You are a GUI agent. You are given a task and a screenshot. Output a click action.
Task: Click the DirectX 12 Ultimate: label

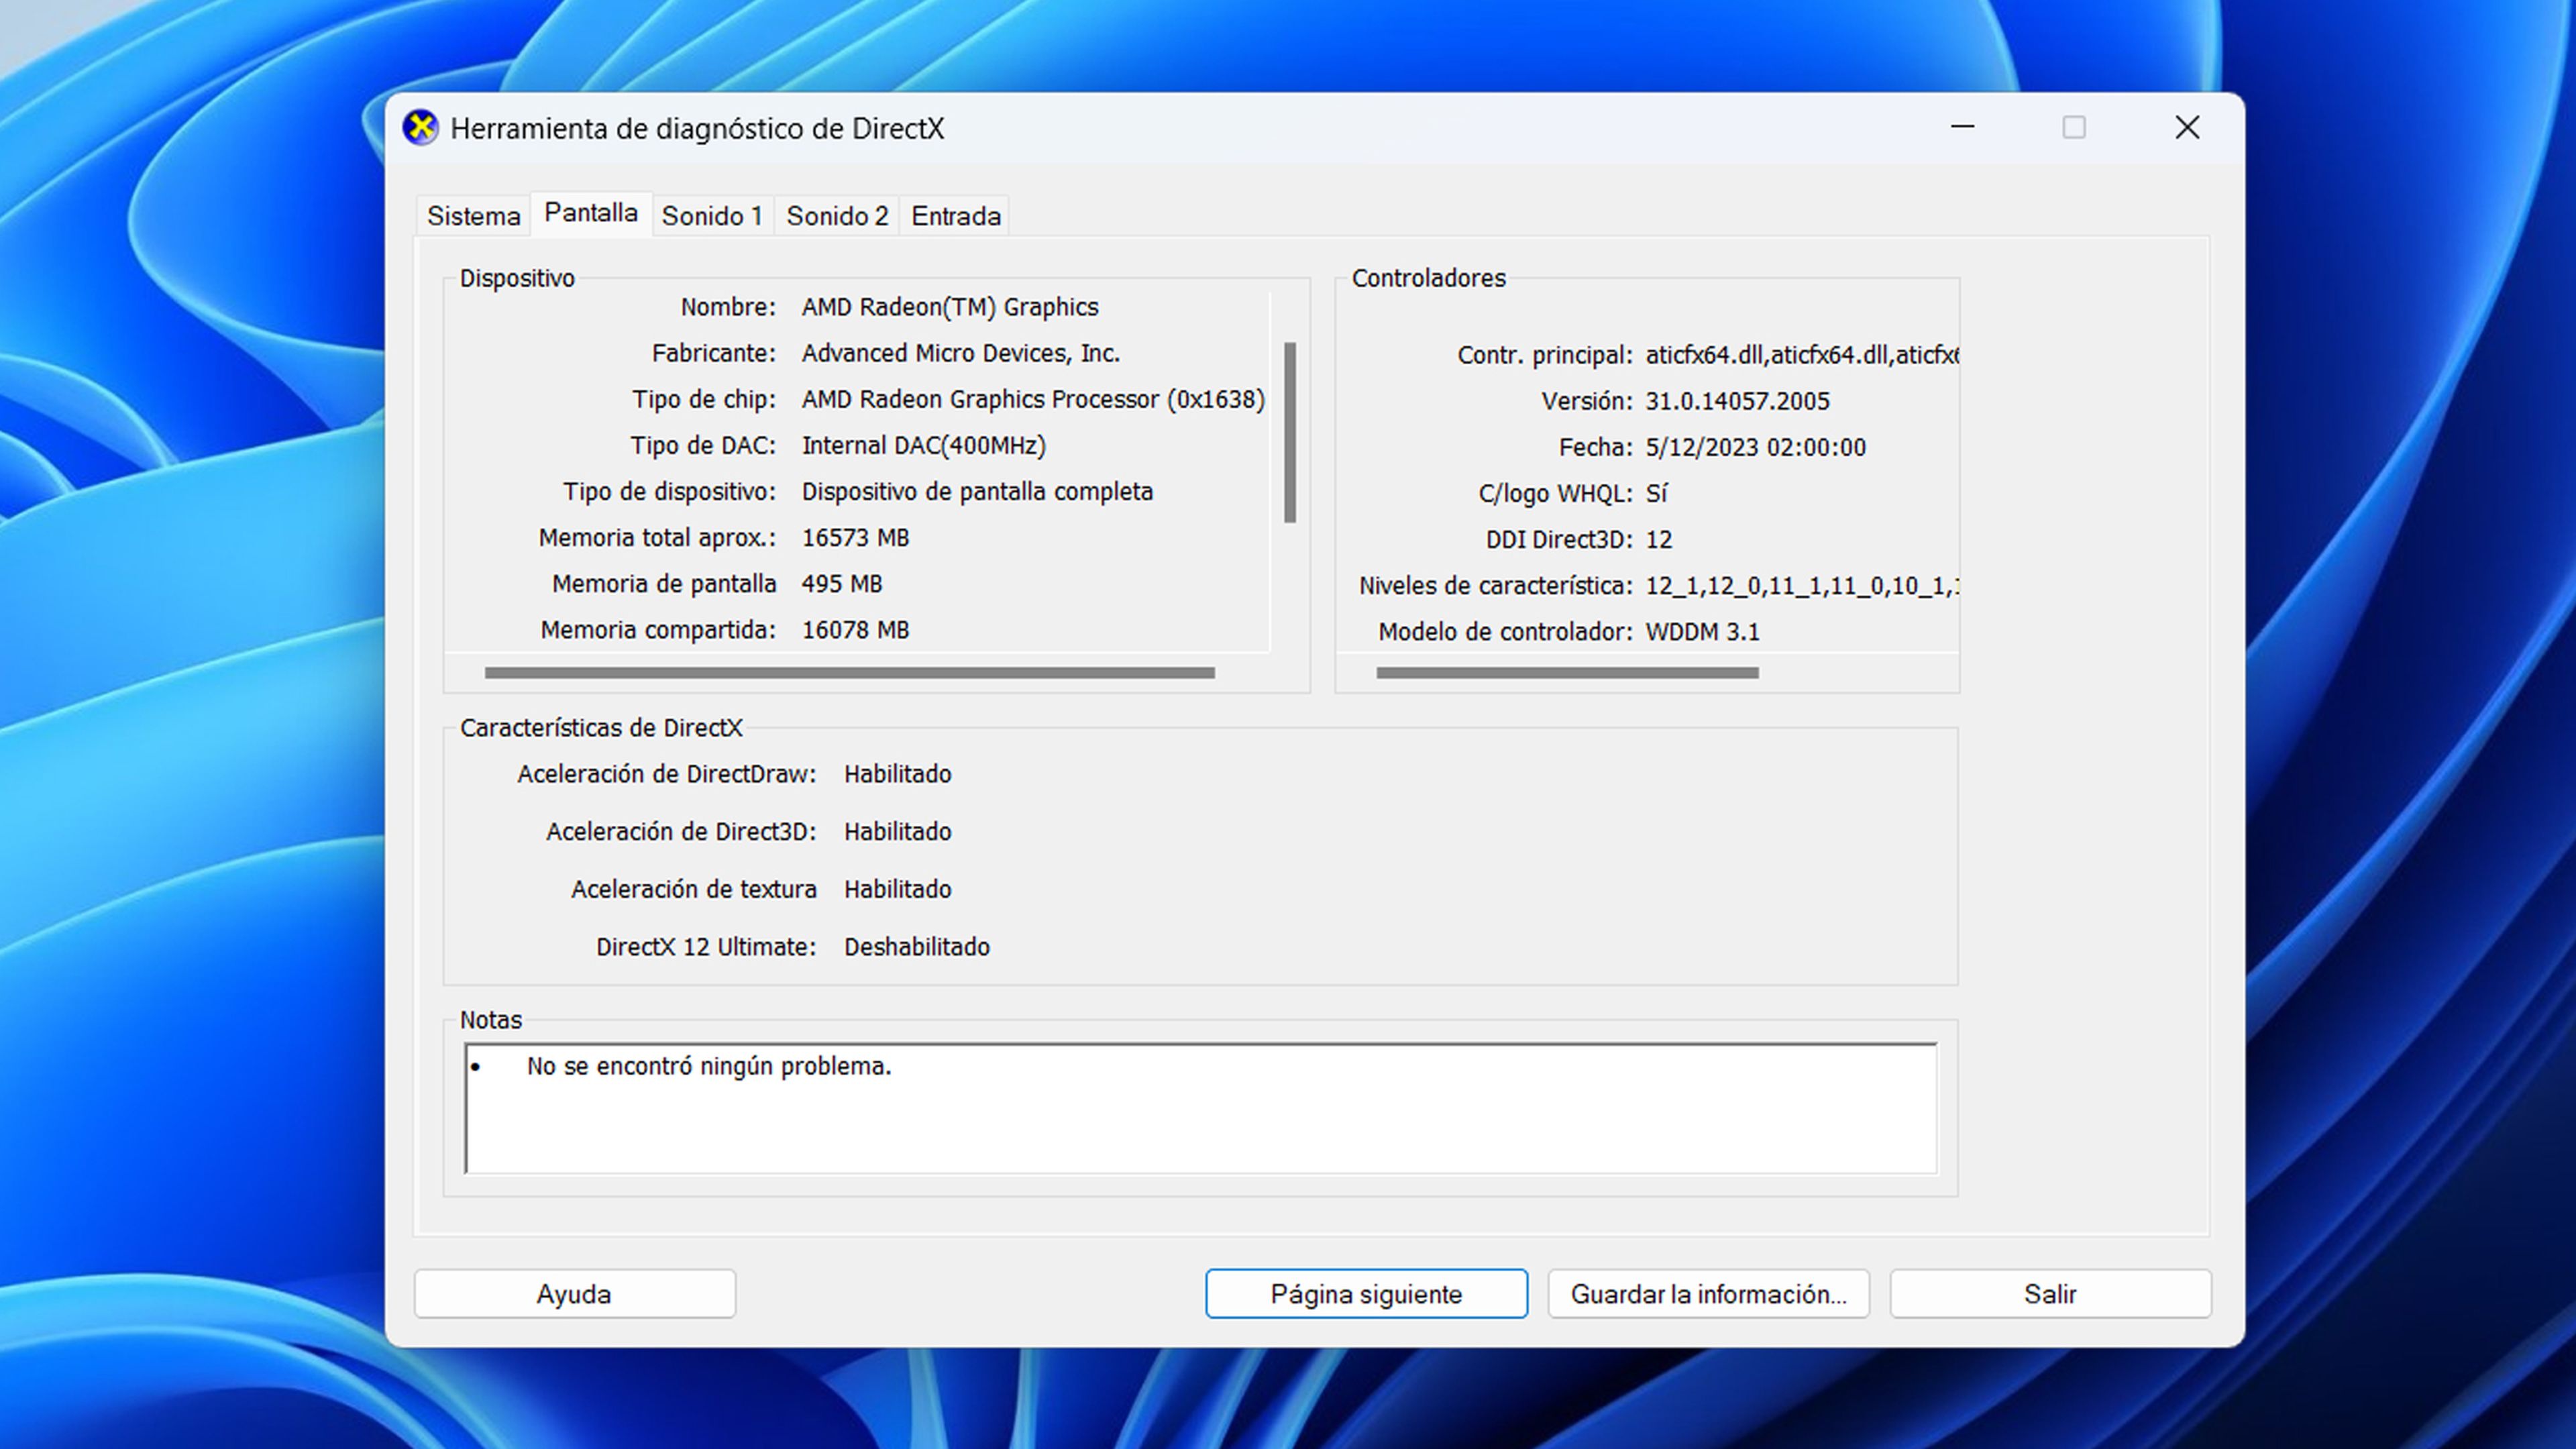click(x=706, y=947)
